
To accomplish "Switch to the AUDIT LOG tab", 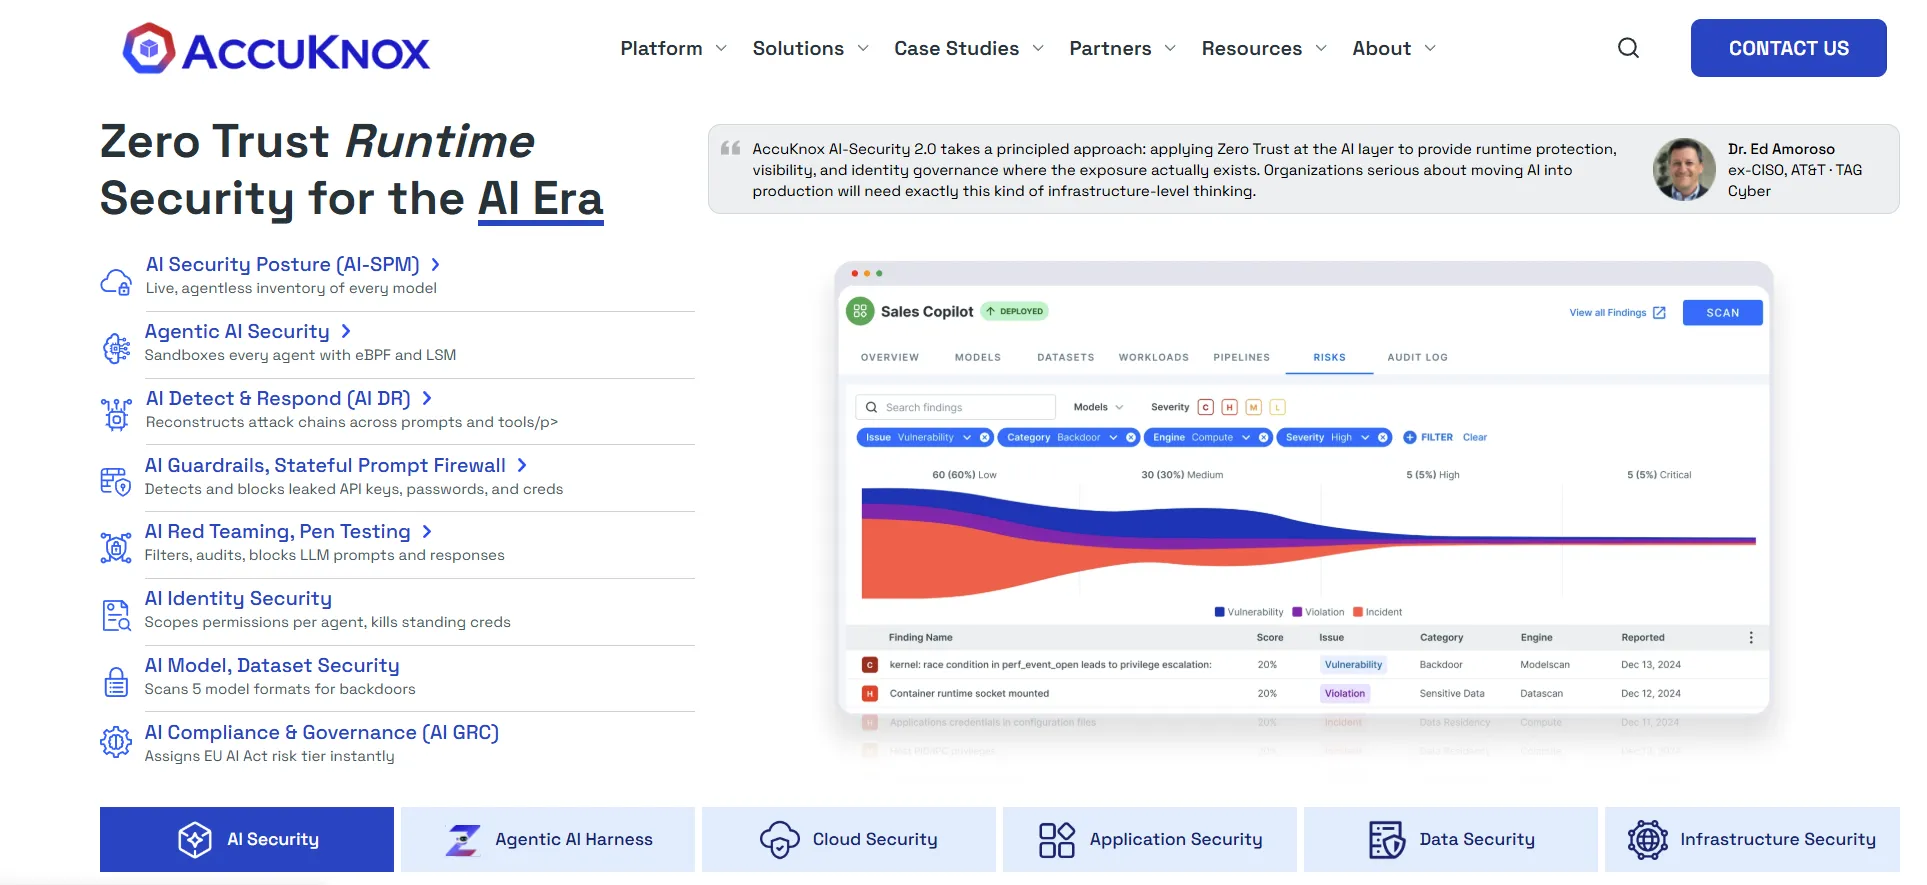I will click(1417, 357).
